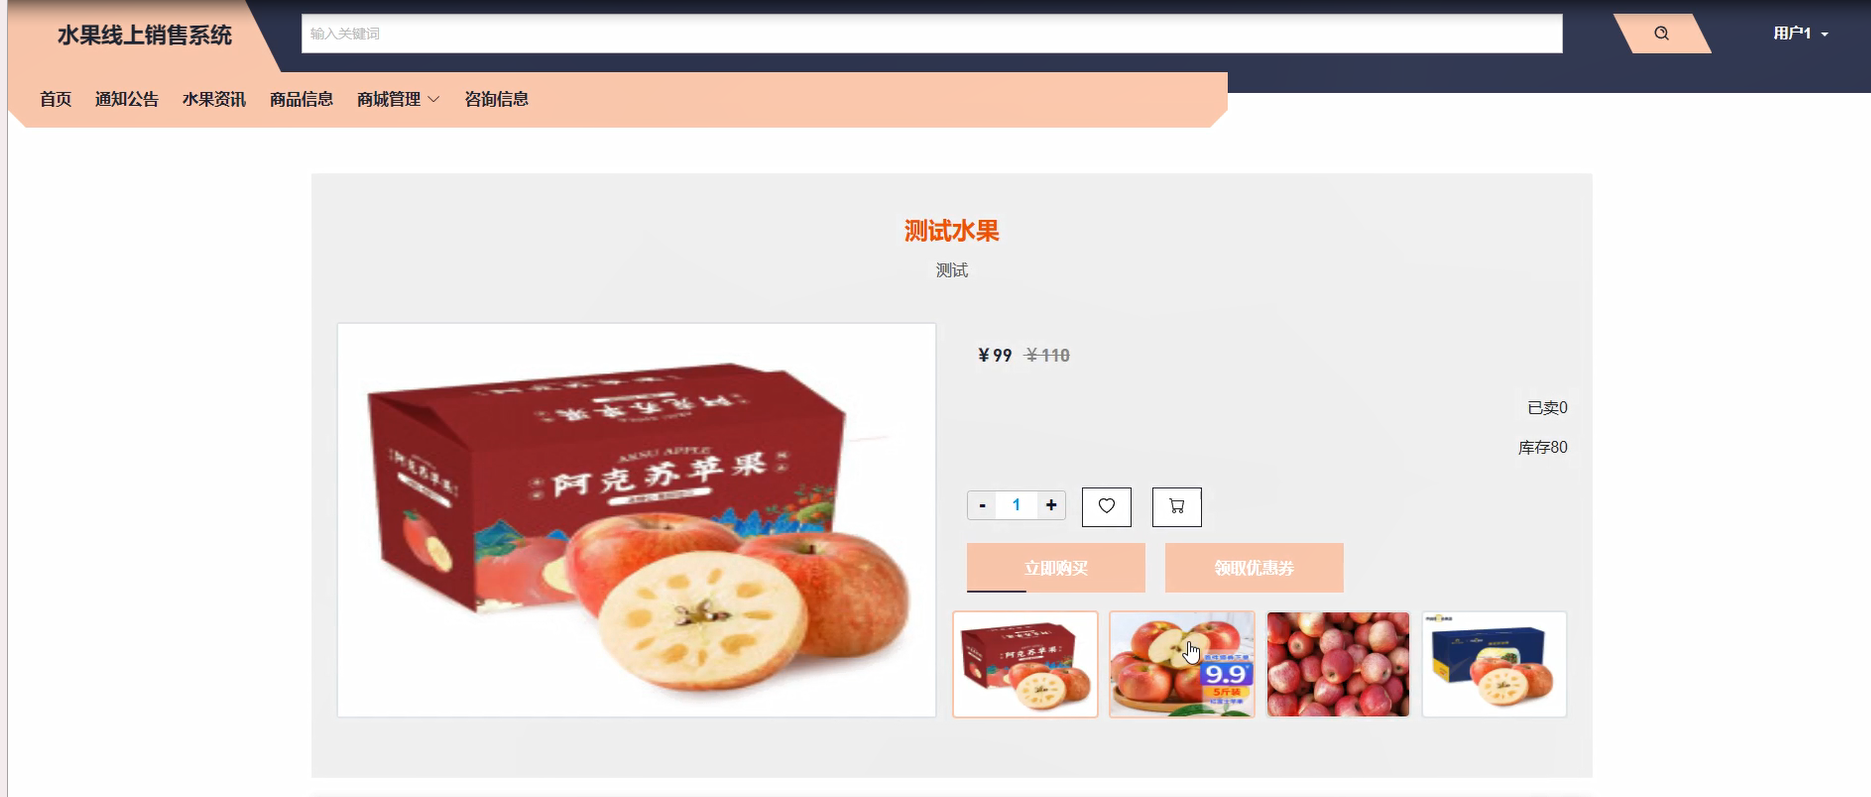Click the 立即购买 button
Screen dimensions: 1871x797
coord(1056,568)
